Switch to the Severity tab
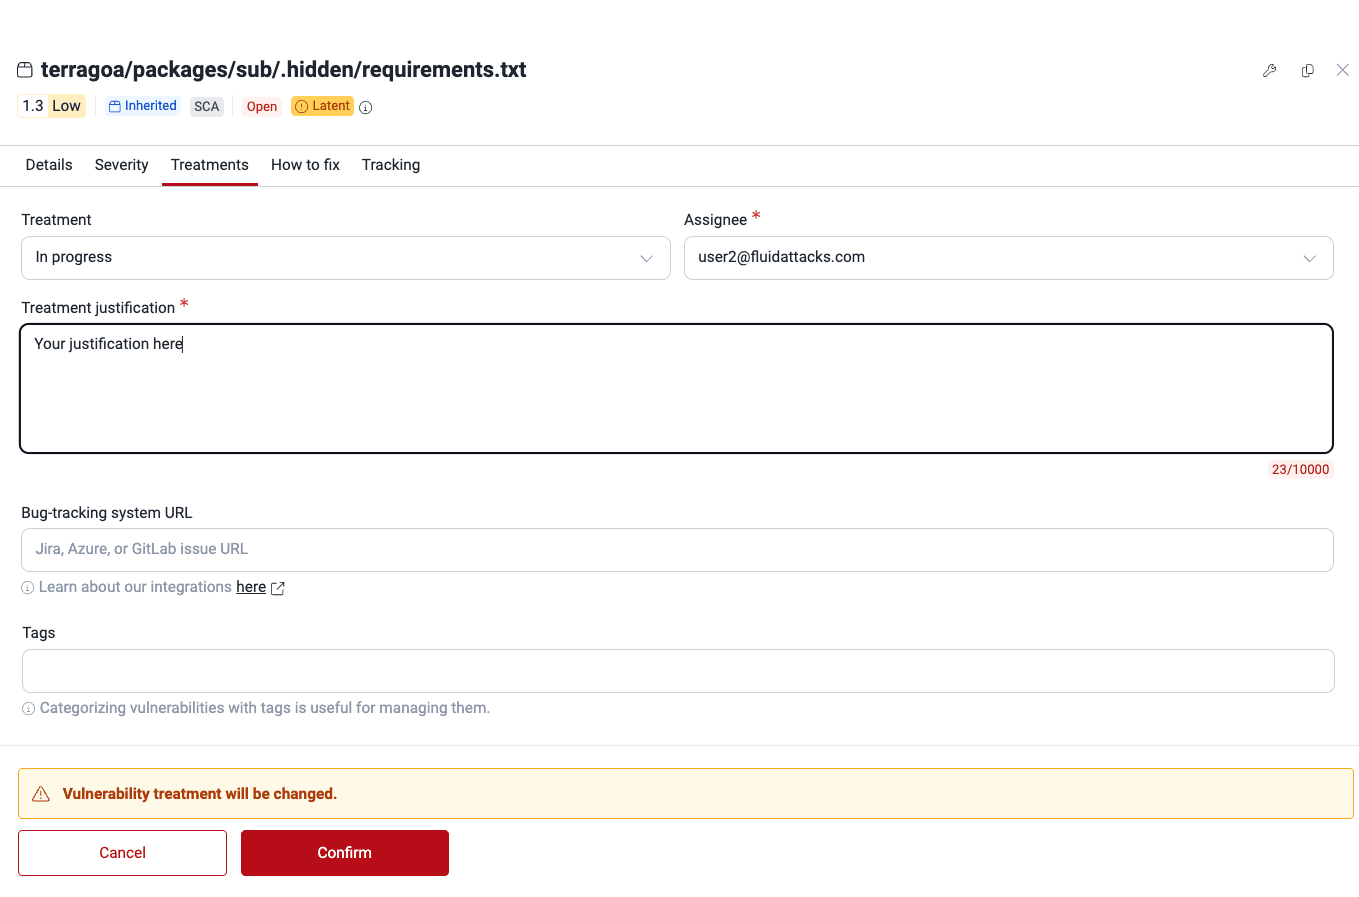 tap(121, 164)
